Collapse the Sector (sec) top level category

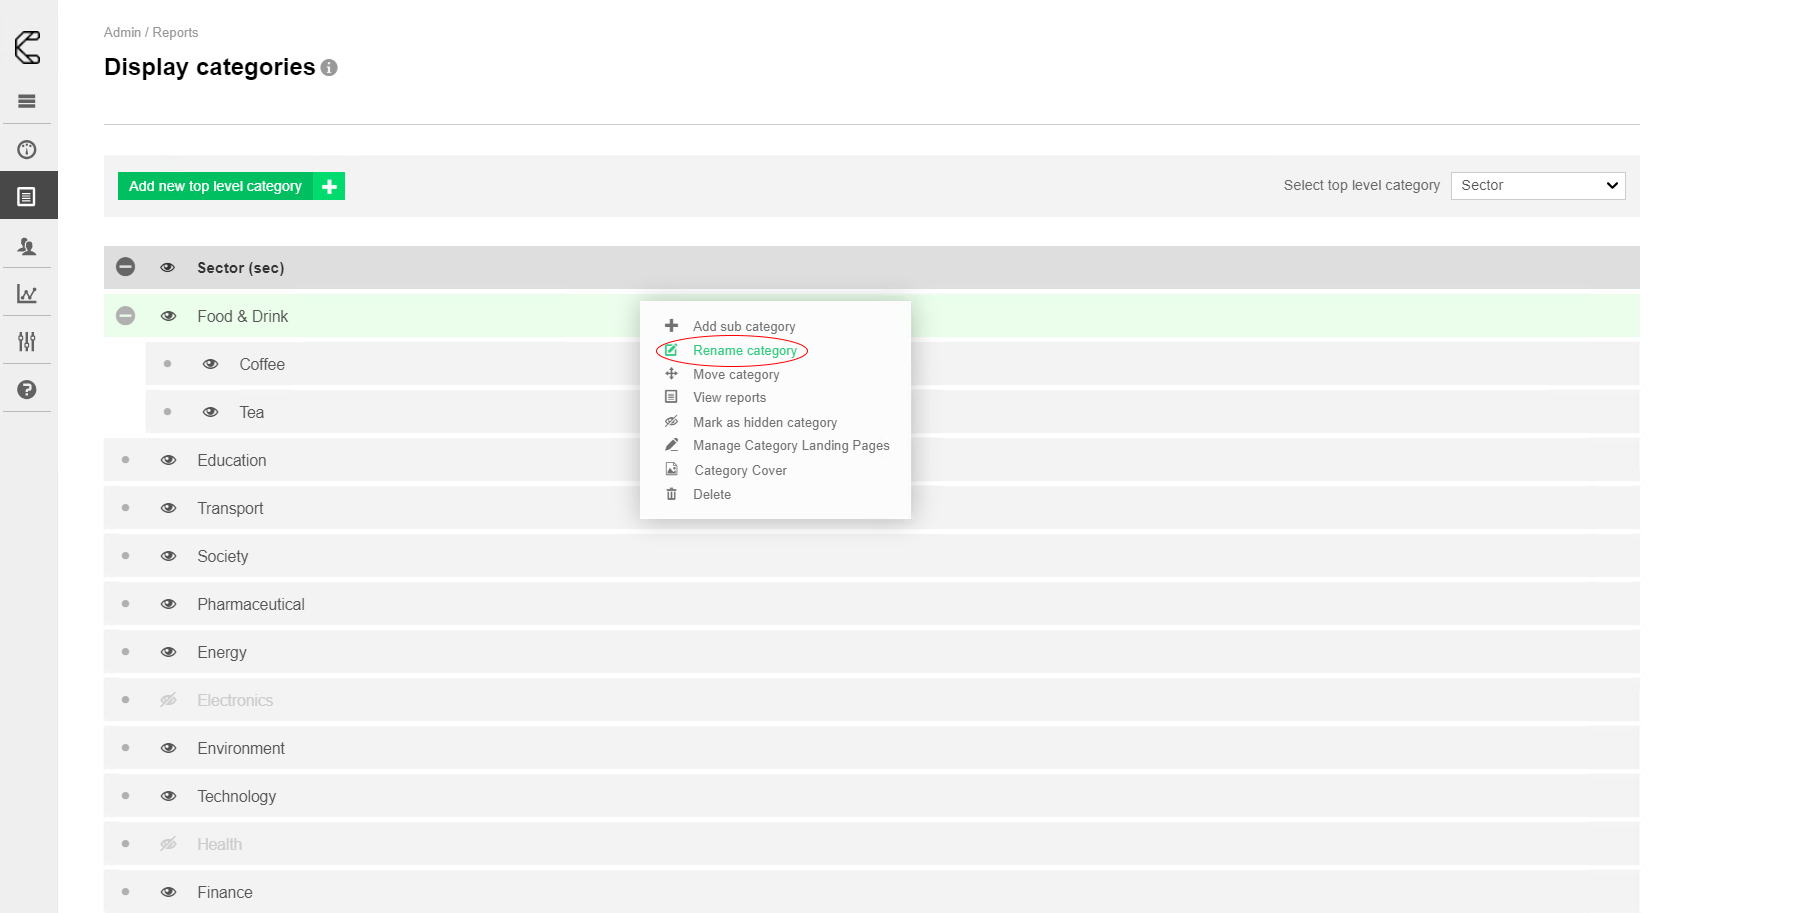pos(125,267)
